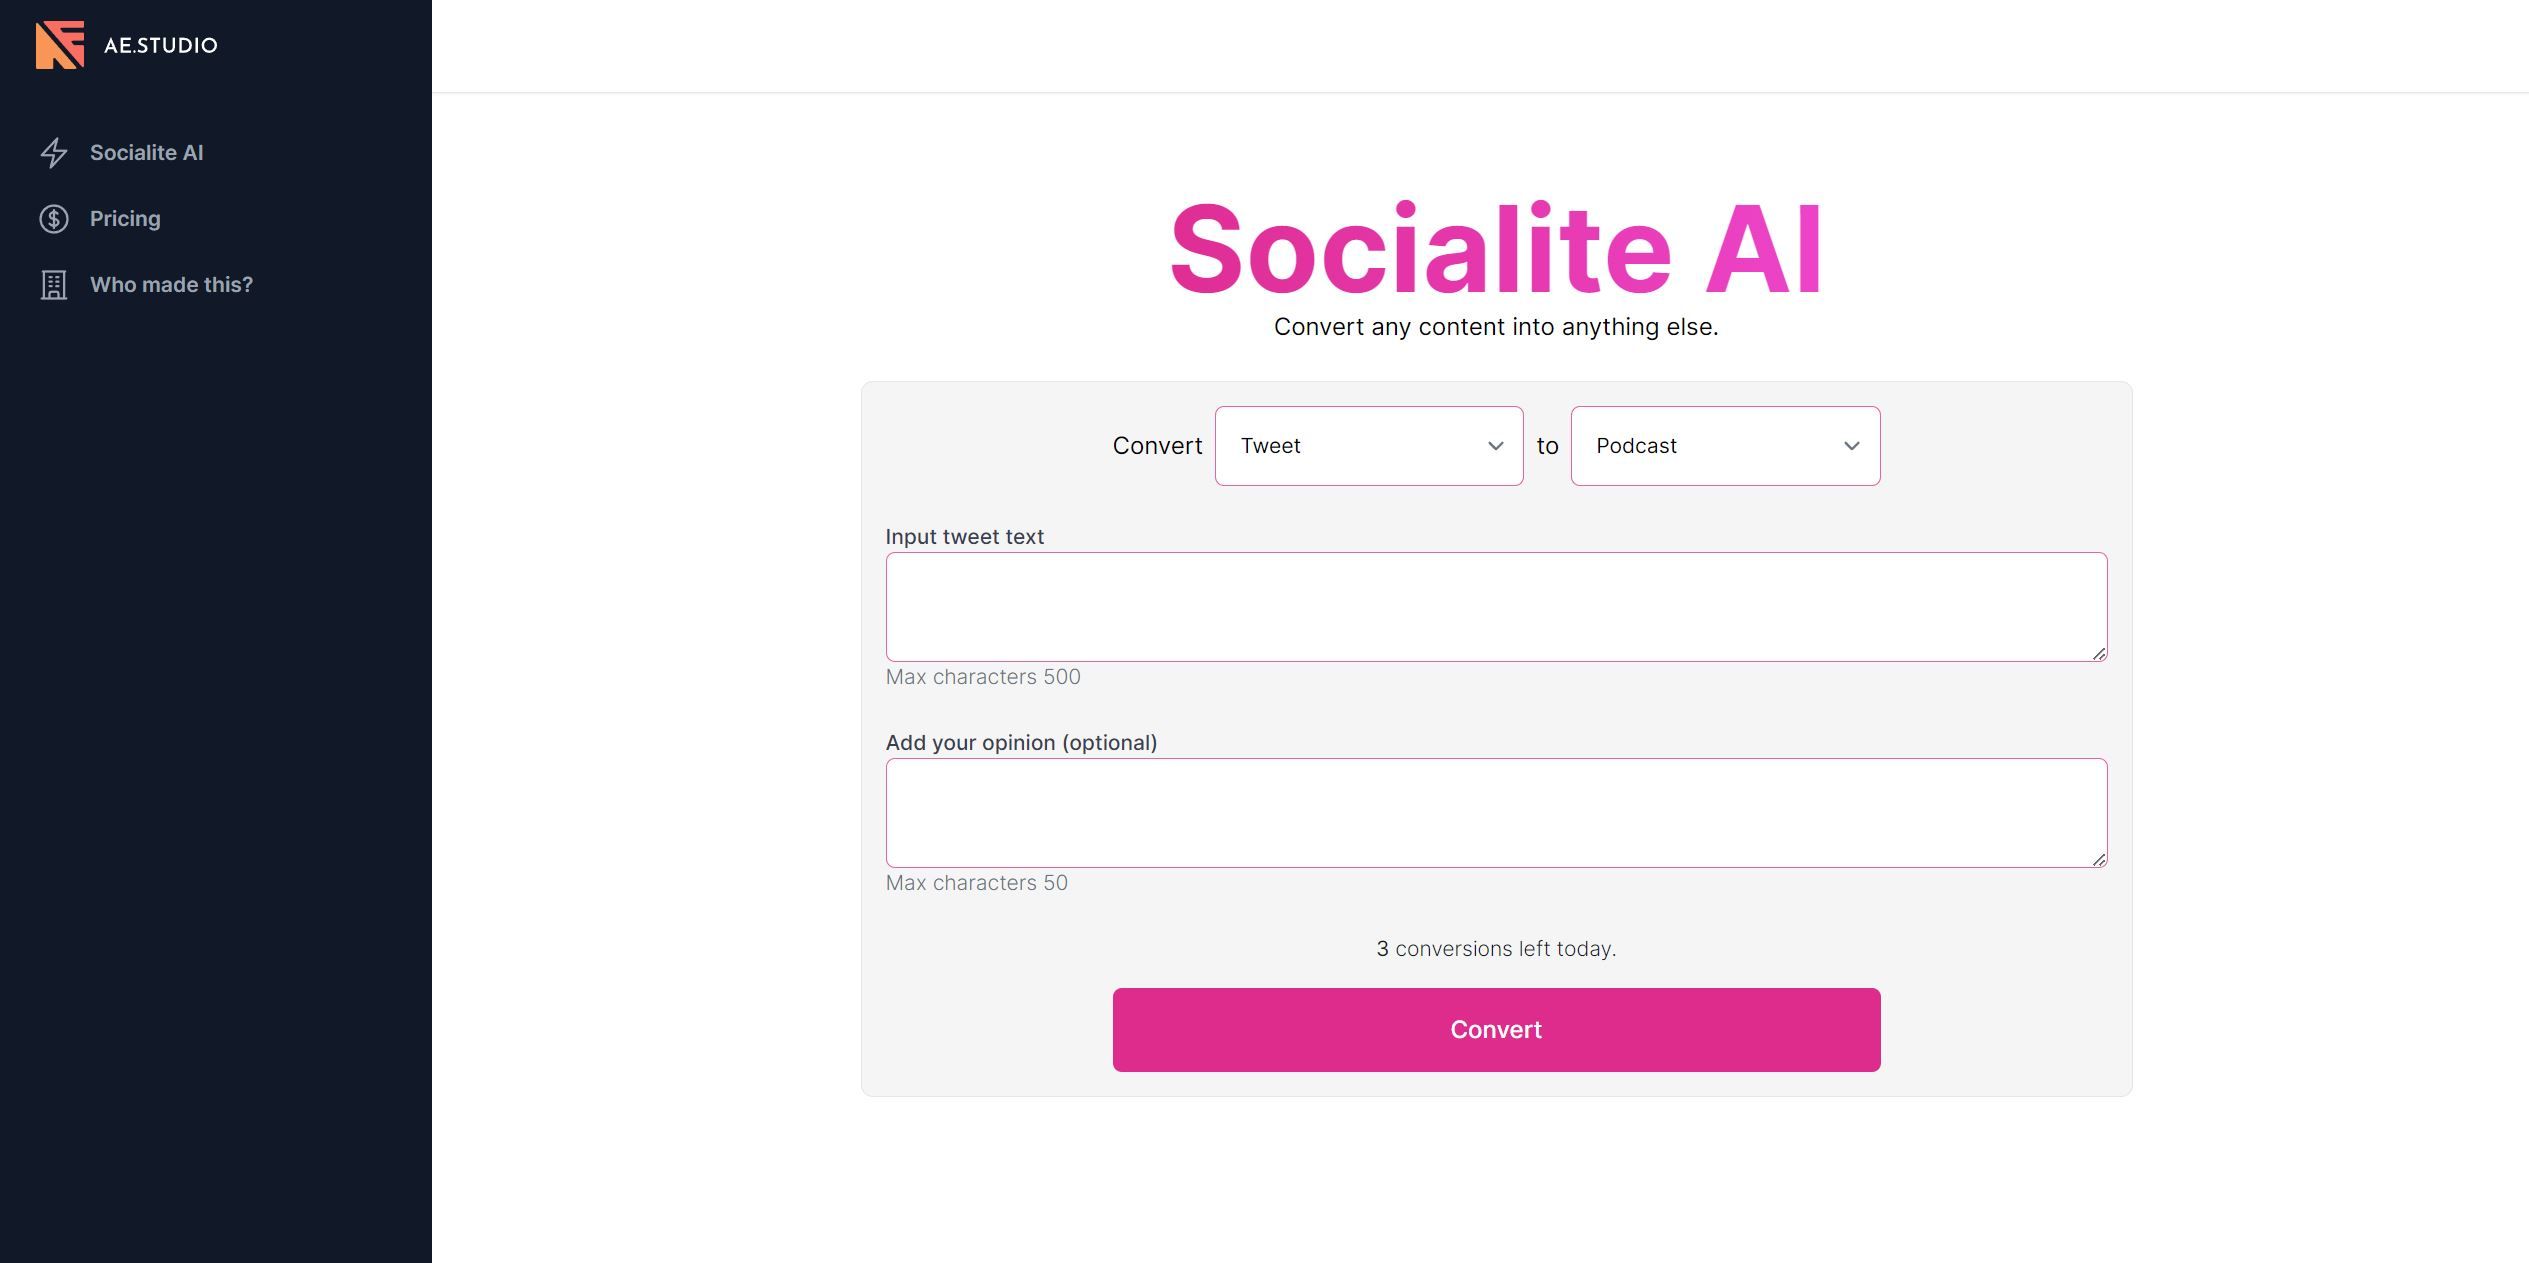Screen dimensions: 2529x1263
Task: Click the Who made this menu item
Action: pos(171,284)
